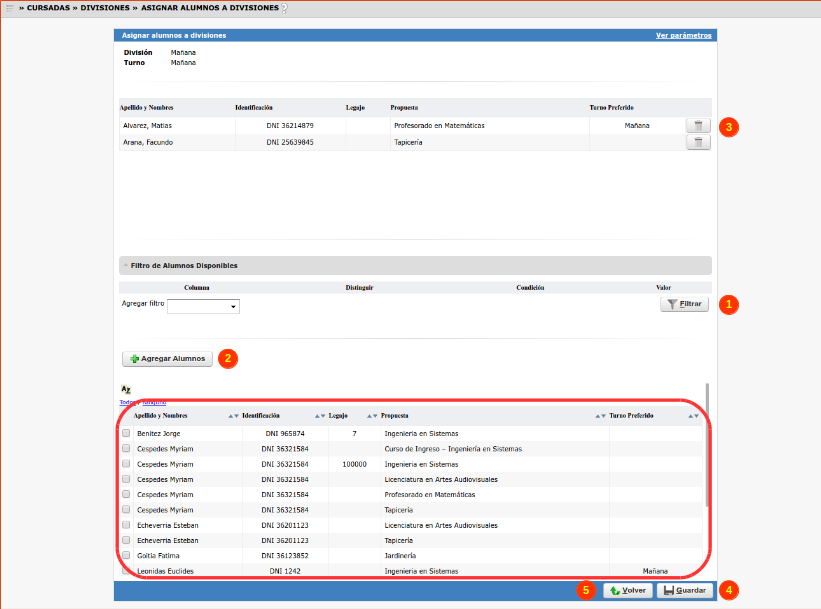
Task: Sort by the Identificación column arrows
Action: coord(319,415)
